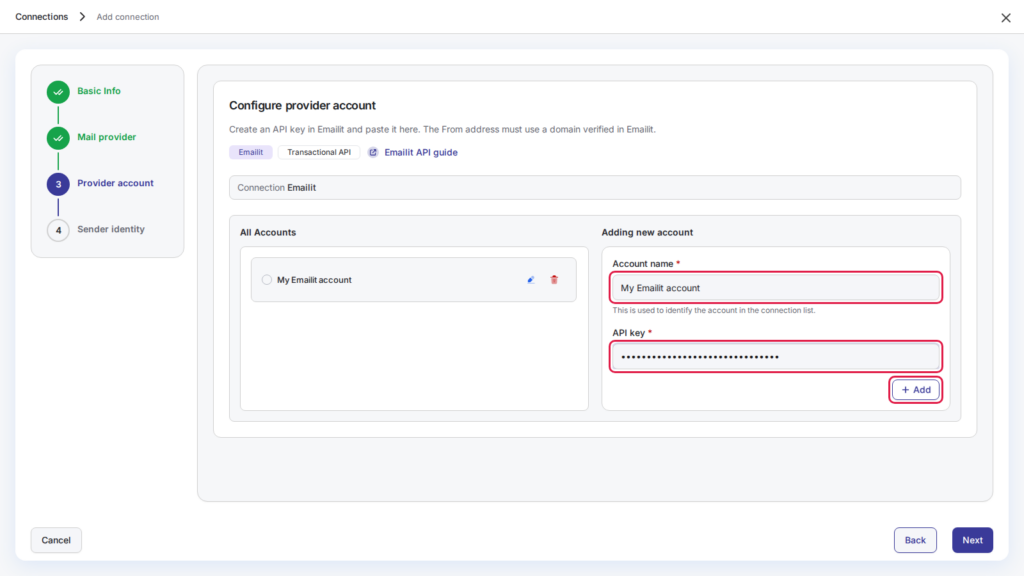Open the Emailit API guide link
Screen dimensions: 1024x576
click(421, 152)
